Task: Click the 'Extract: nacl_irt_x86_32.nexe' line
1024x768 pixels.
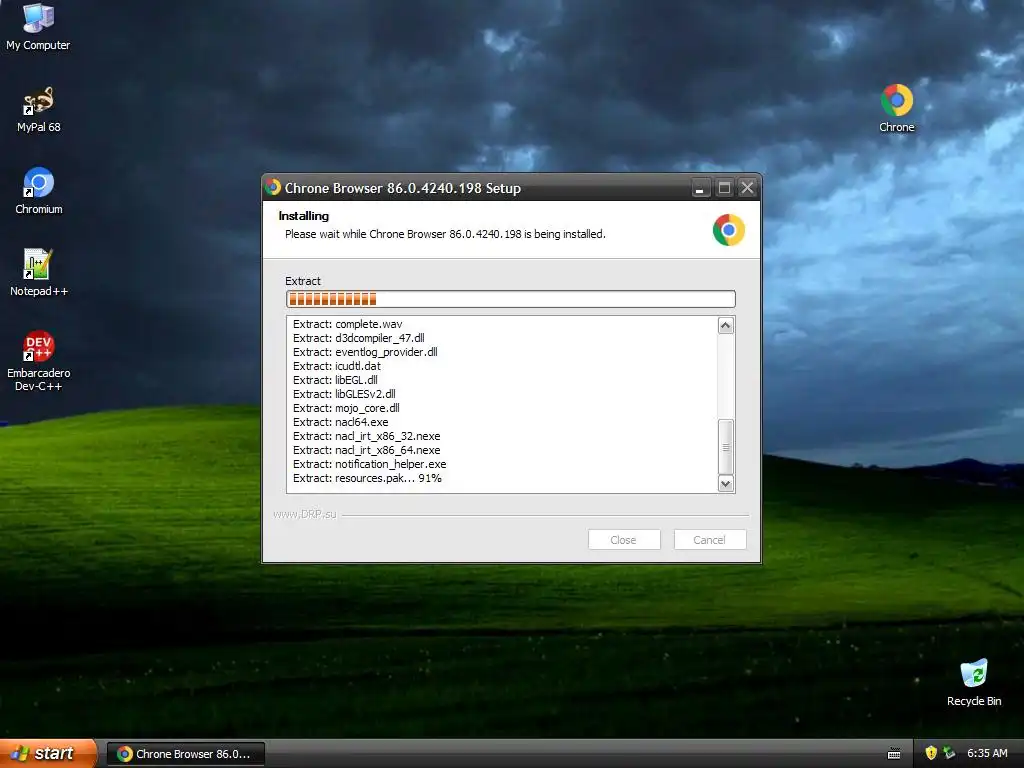Action: [x=366, y=436]
